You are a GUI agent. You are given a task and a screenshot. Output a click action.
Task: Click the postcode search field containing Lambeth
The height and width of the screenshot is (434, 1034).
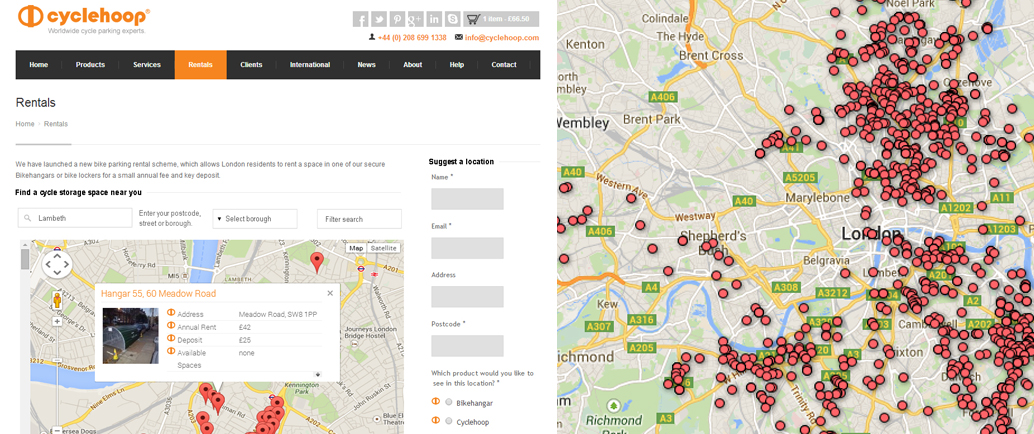tap(75, 218)
